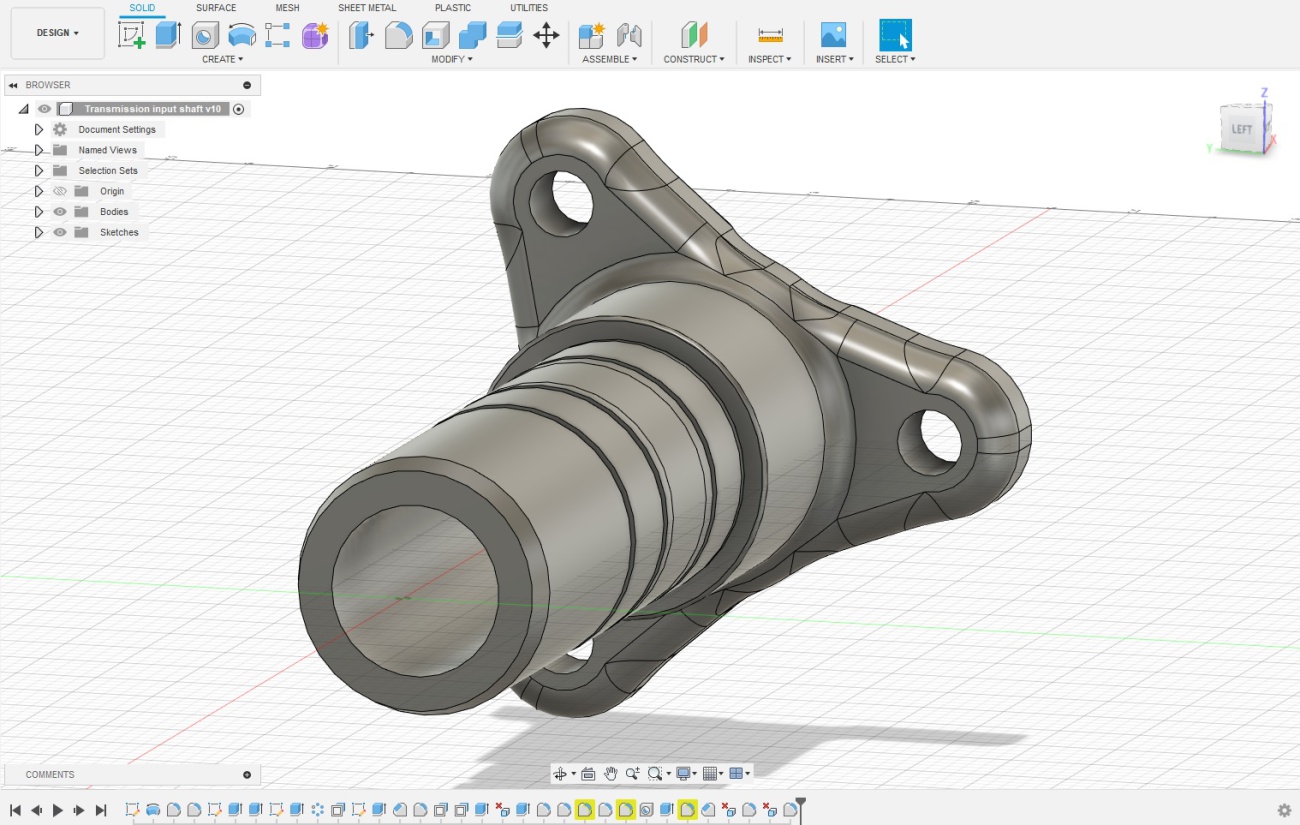Toggle visibility of the Sketches folder

(x=60, y=232)
